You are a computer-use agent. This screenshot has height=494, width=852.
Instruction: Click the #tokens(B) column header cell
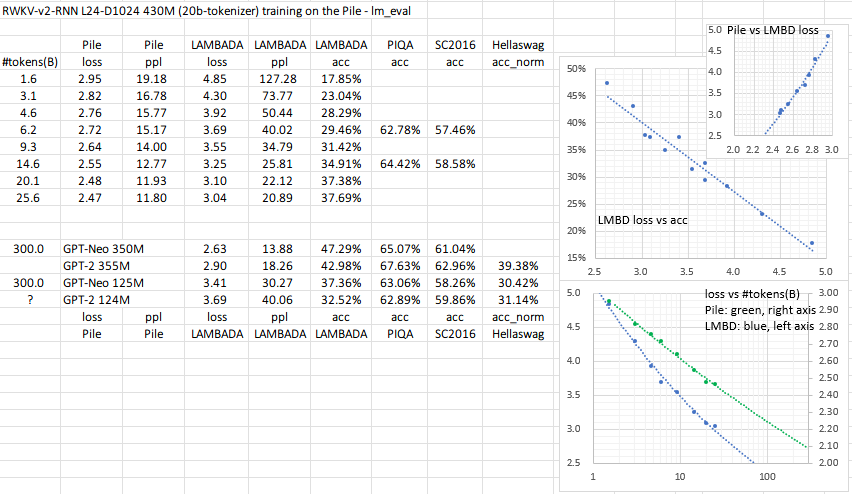pos(29,60)
